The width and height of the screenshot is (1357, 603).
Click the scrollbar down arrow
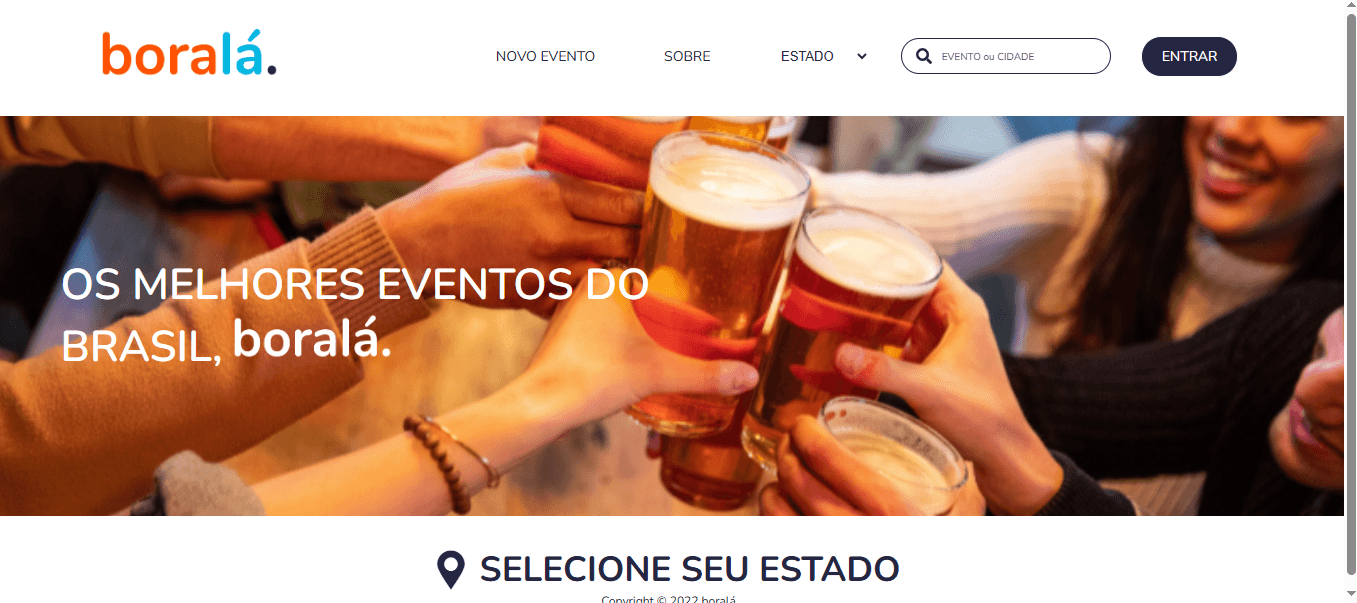click(1350, 595)
